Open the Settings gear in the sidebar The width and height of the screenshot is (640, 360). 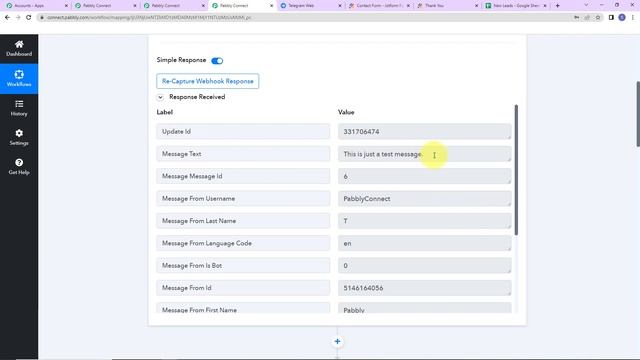(19, 138)
